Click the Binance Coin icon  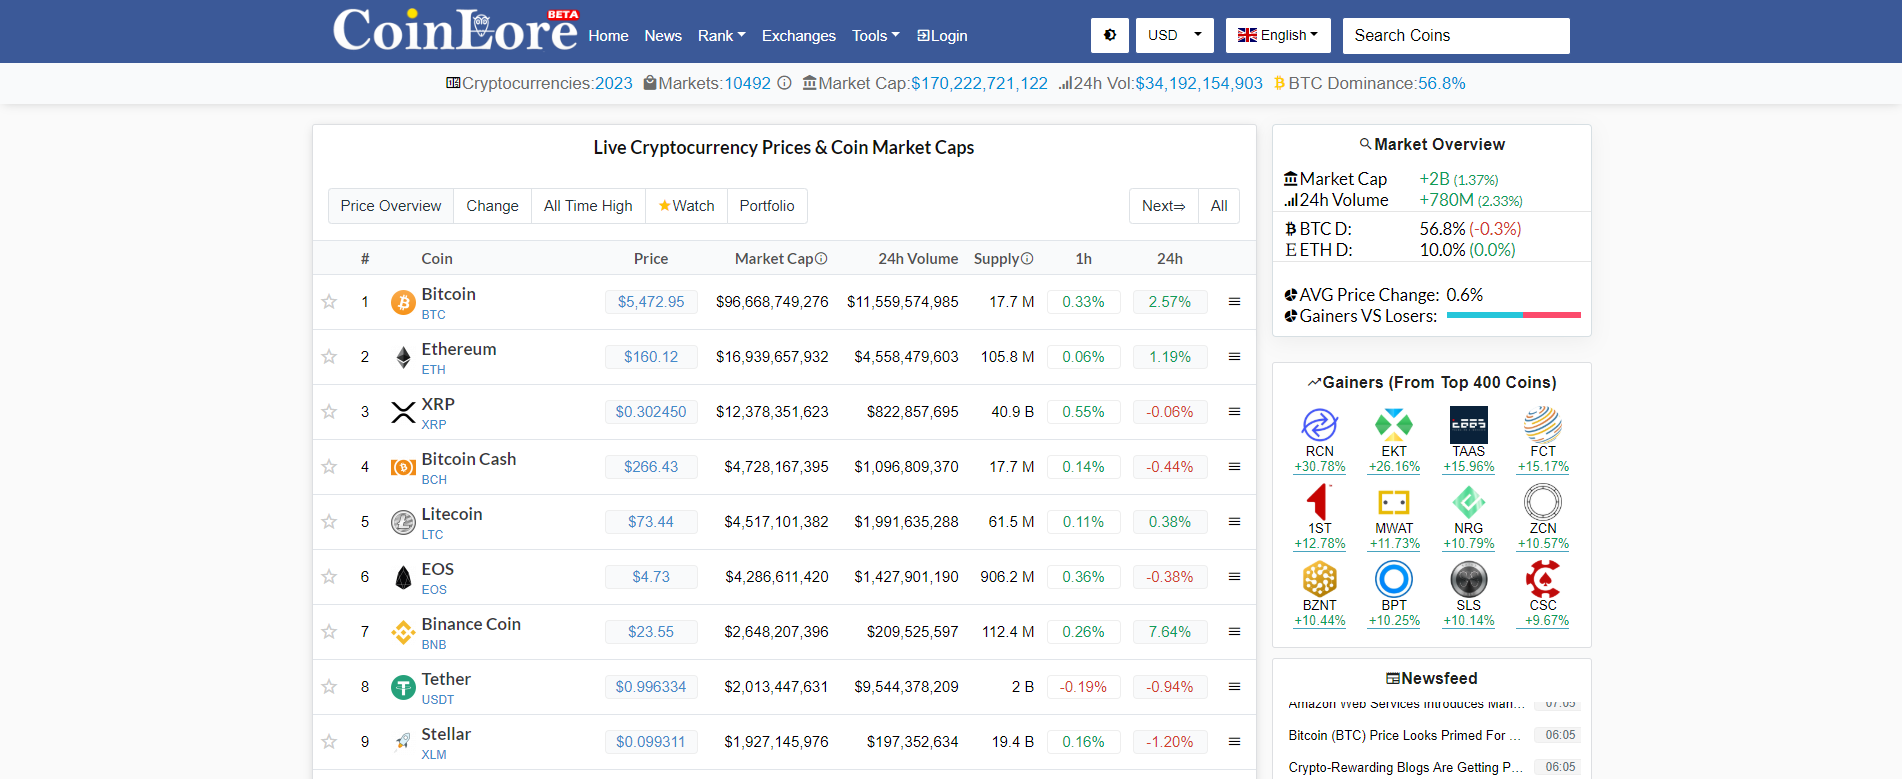coord(403,632)
